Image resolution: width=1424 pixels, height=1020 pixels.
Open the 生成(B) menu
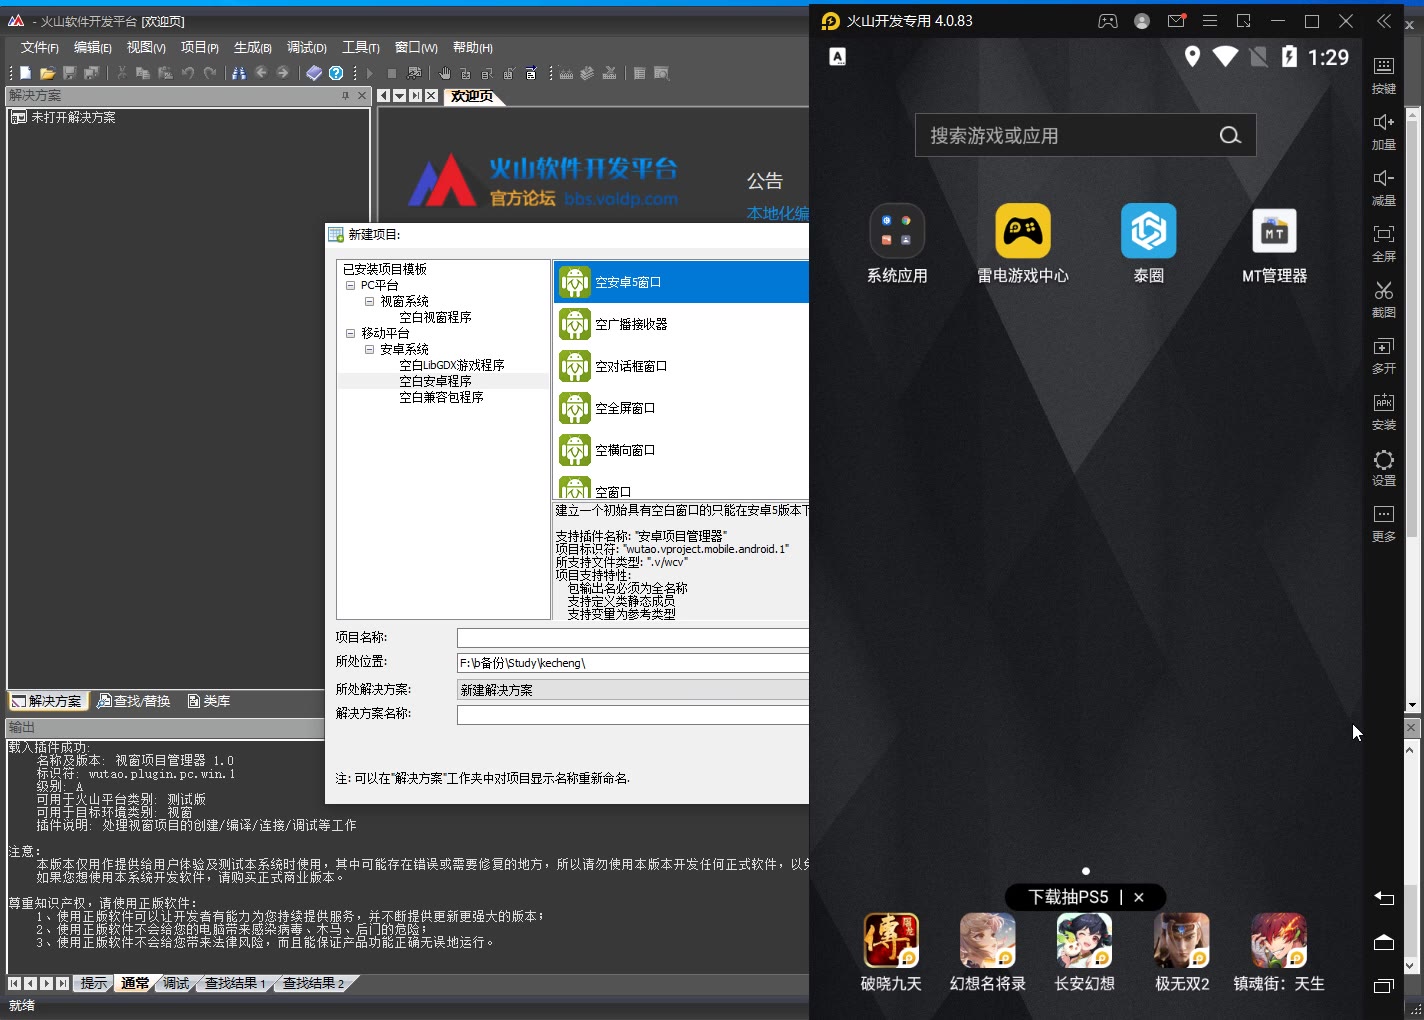(253, 47)
